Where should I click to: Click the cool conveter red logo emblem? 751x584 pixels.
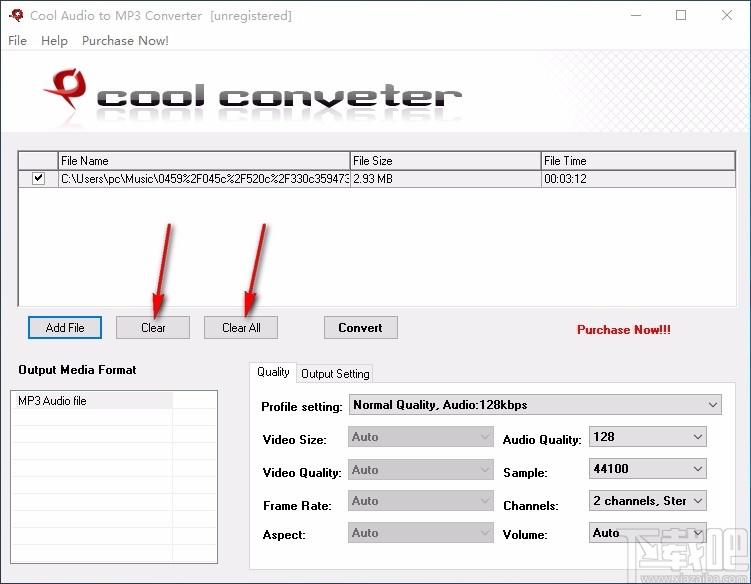coord(66,89)
